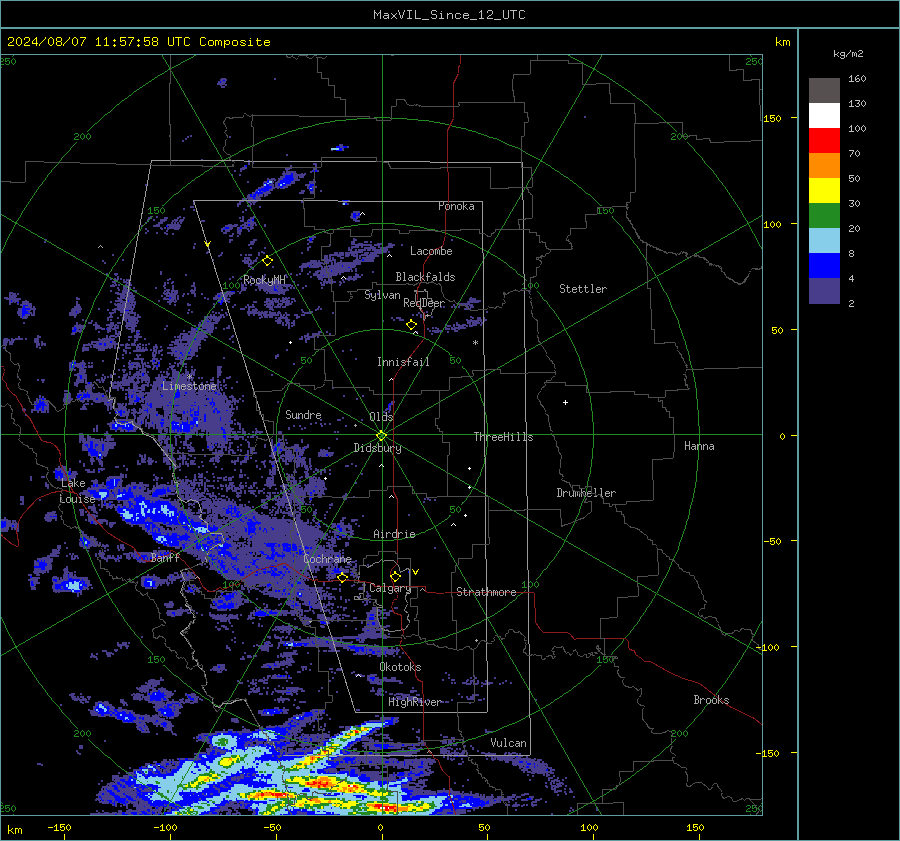
Task: Pick the red 70-100 legend color swatch
Action: click(x=824, y=141)
